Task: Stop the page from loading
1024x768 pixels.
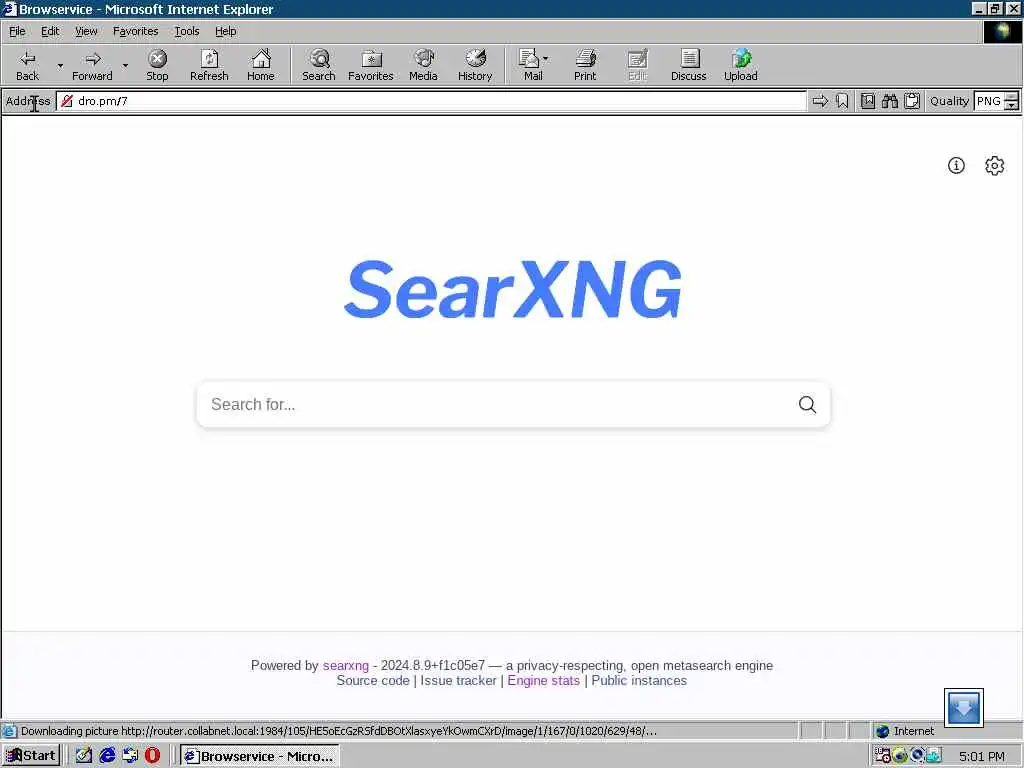Action: [157, 65]
